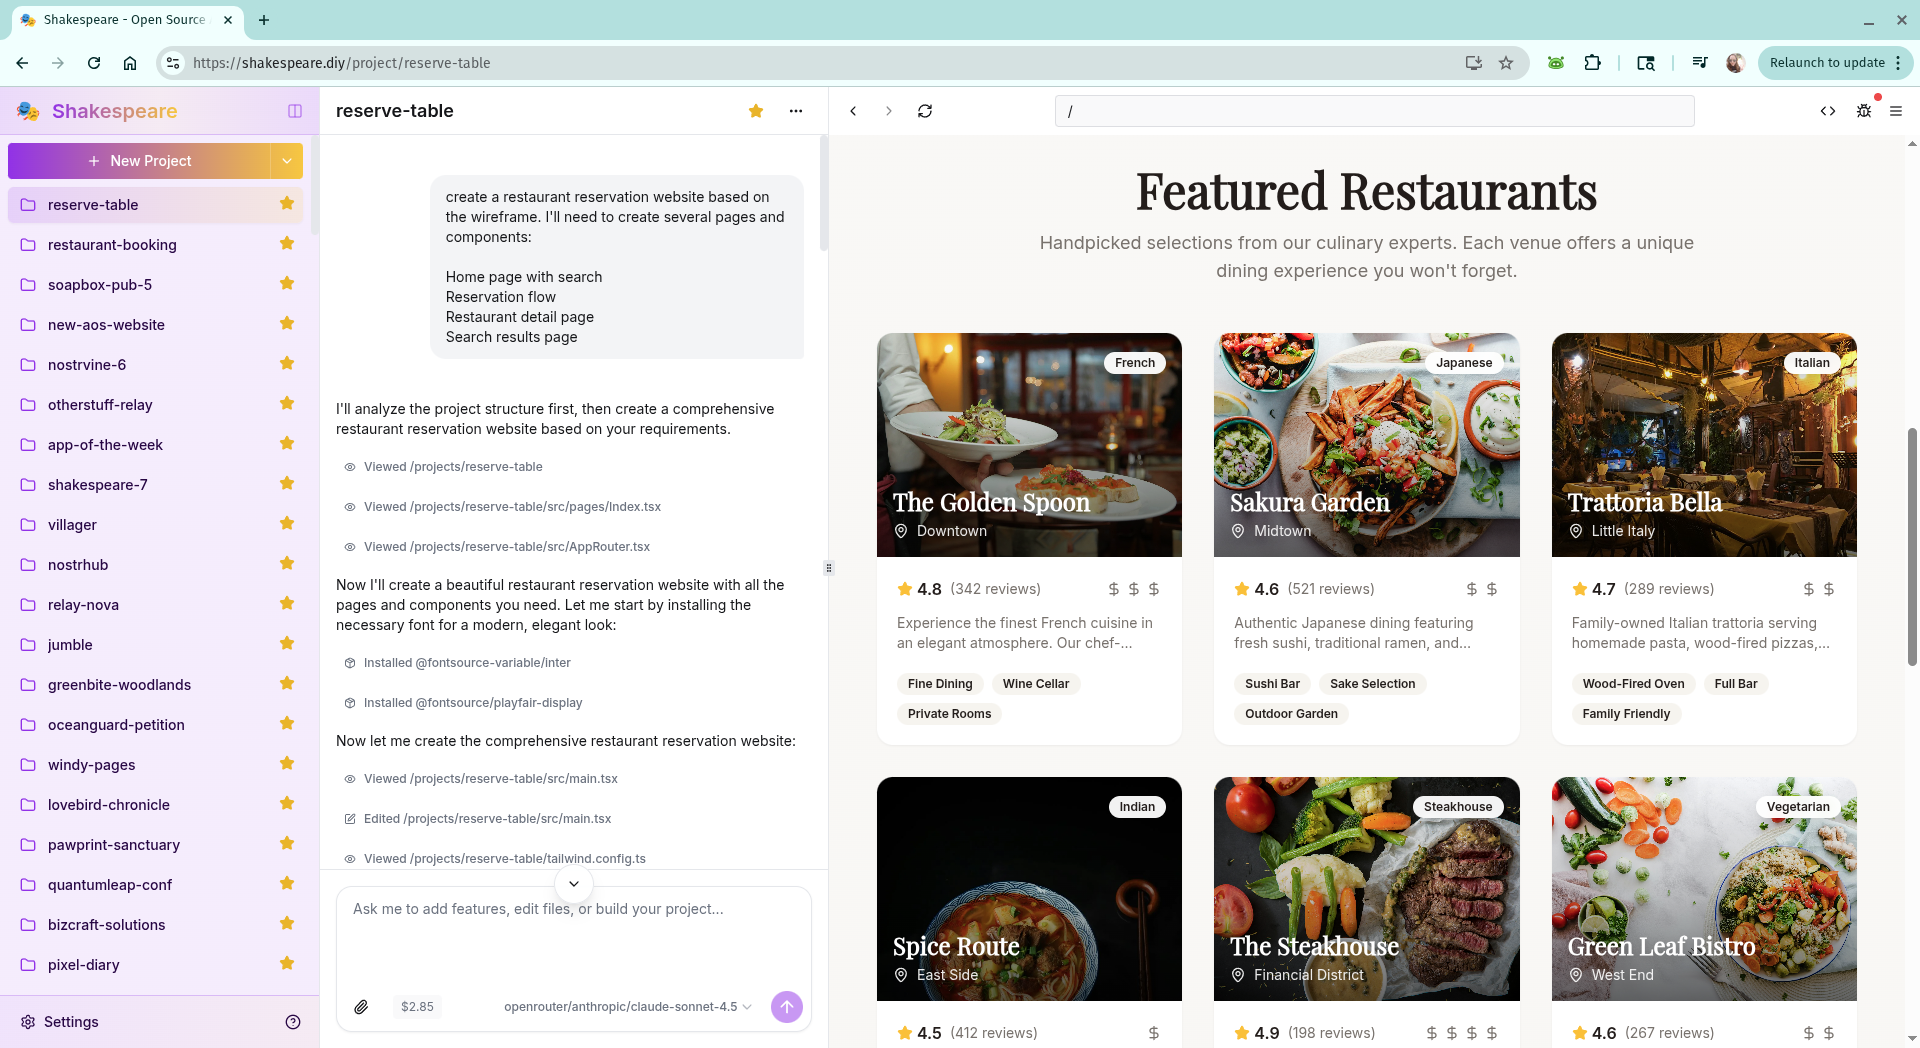Toggle the star on soapbox-pub-5 project
This screenshot has height=1048, width=1920.
point(287,284)
